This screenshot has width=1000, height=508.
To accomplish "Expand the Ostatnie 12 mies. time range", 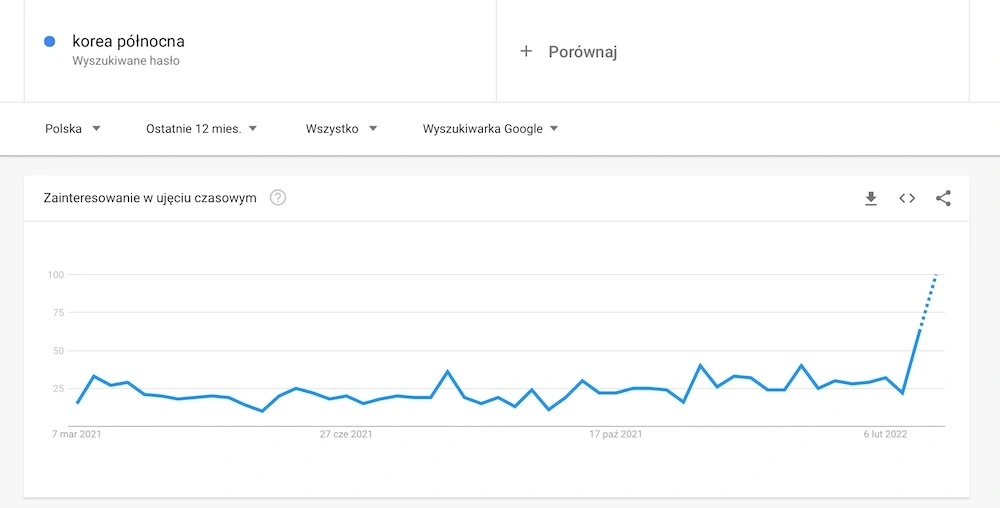I will click(202, 129).
